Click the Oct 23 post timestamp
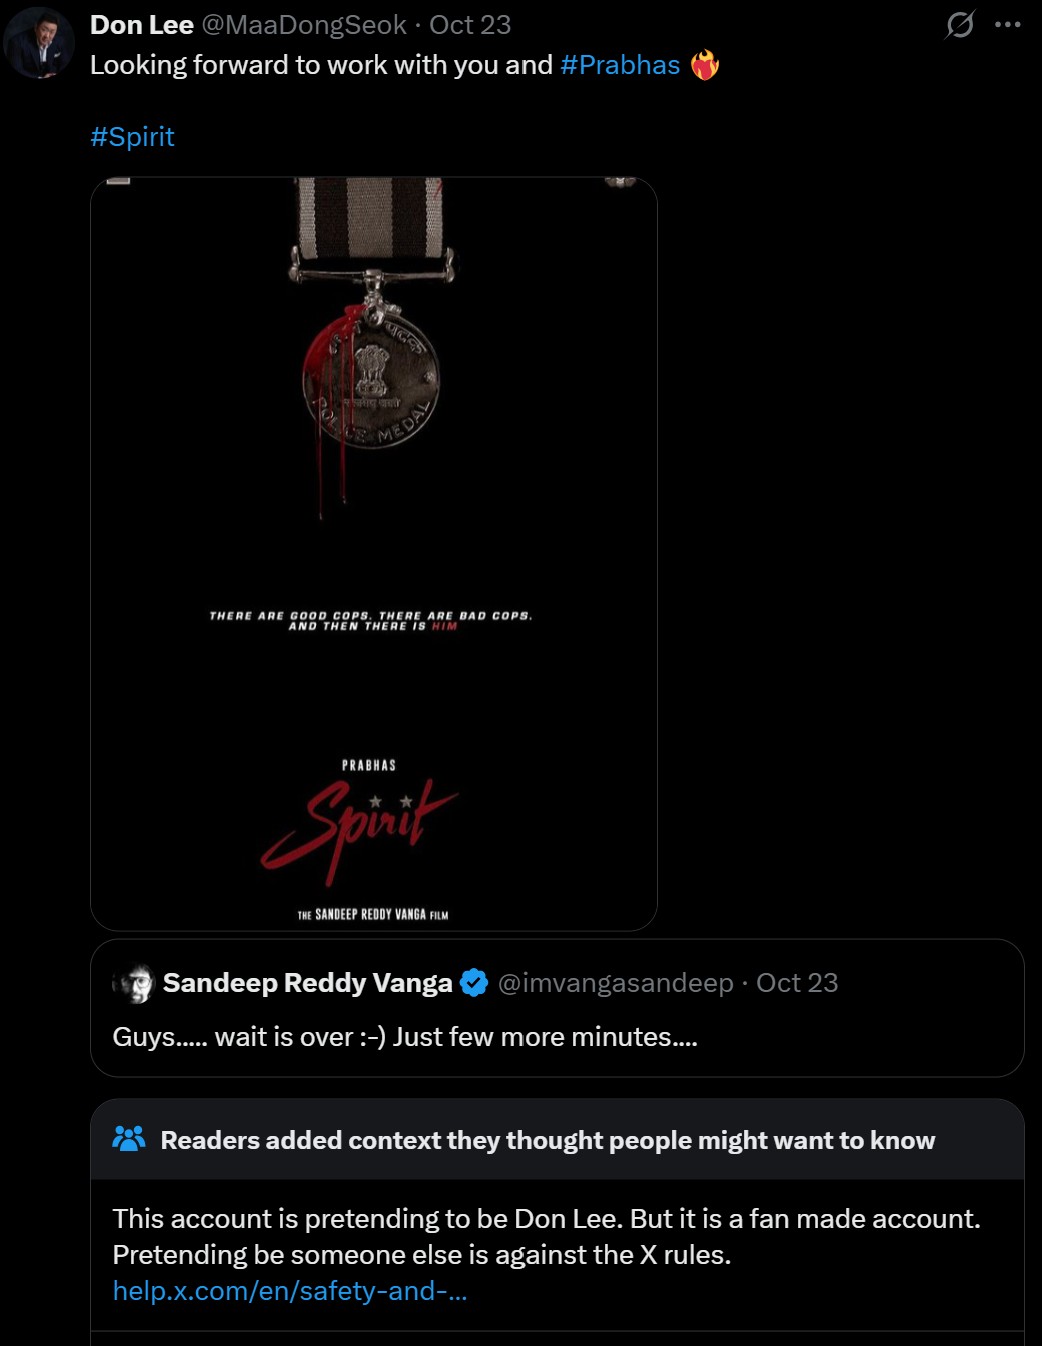1042x1346 pixels. tap(470, 25)
